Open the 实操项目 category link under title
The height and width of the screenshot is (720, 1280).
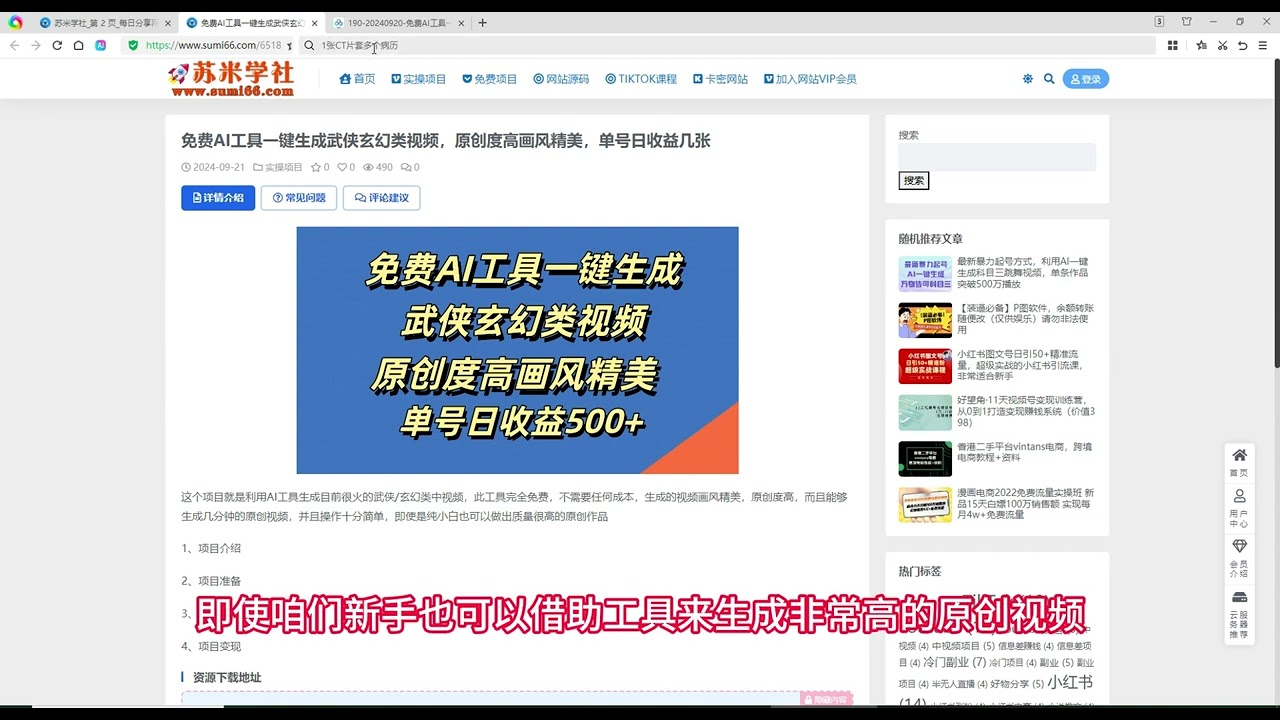(283, 168)
